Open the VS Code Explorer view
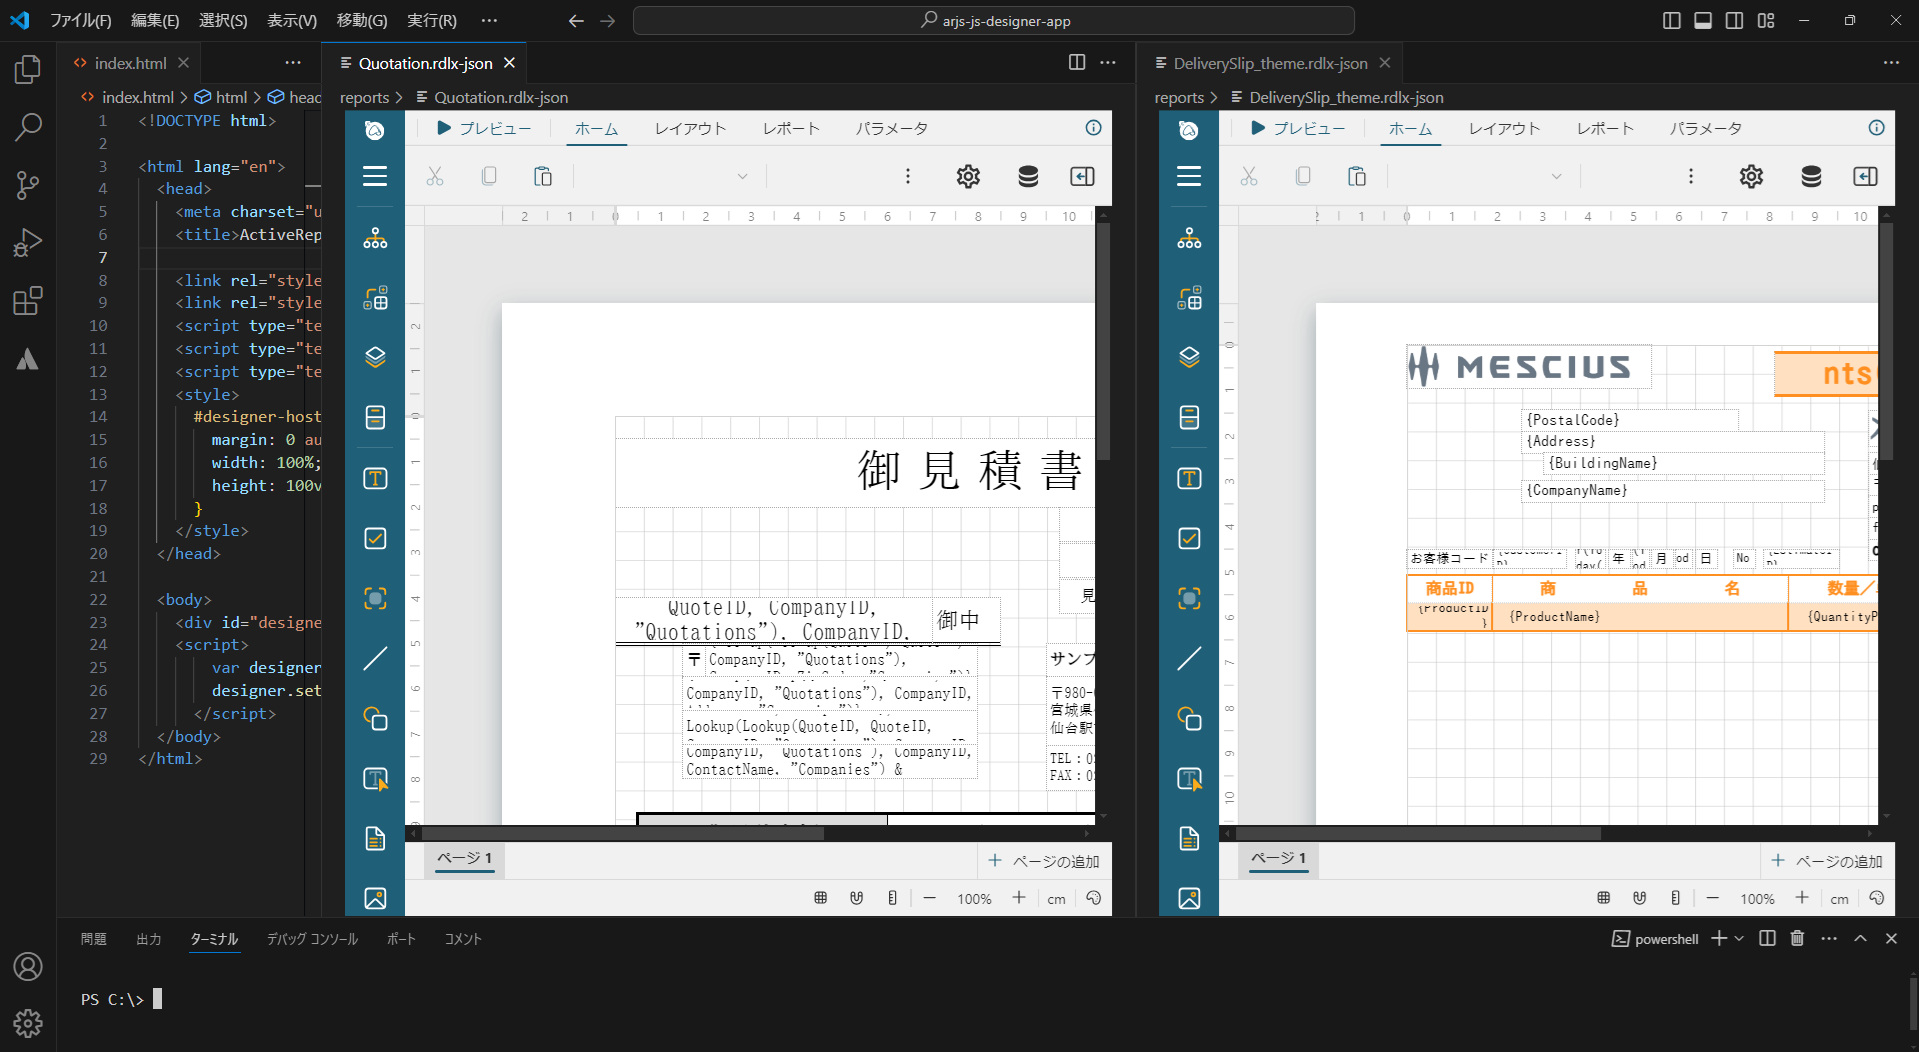The height and width of the screenshot is (1052, 1919). (x=28, y=69)
